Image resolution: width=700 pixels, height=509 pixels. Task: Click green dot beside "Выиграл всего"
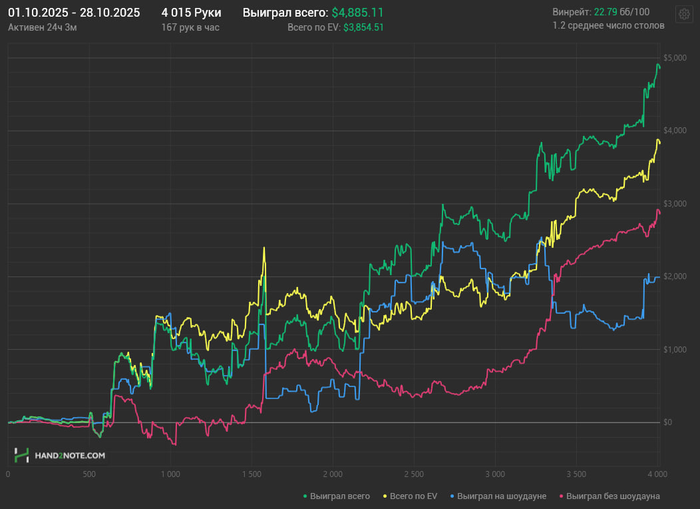pyautogui.click(x=304, y=496)
